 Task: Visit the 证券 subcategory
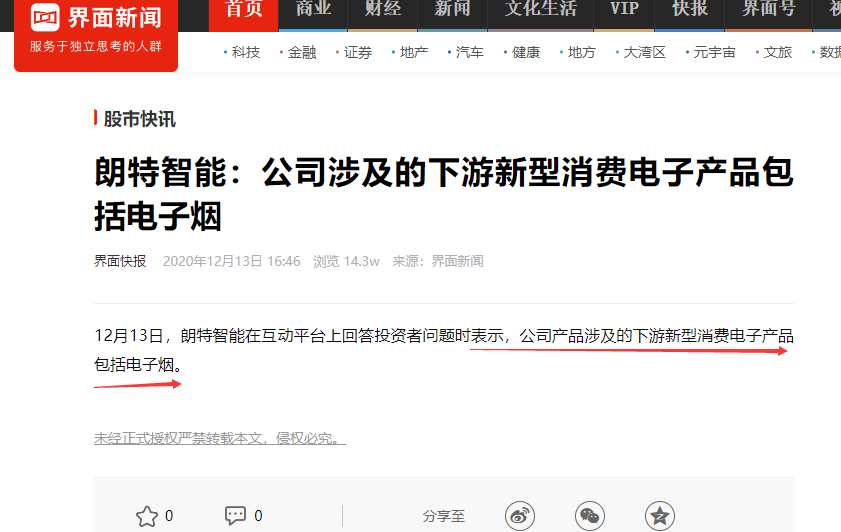(354, 52)
